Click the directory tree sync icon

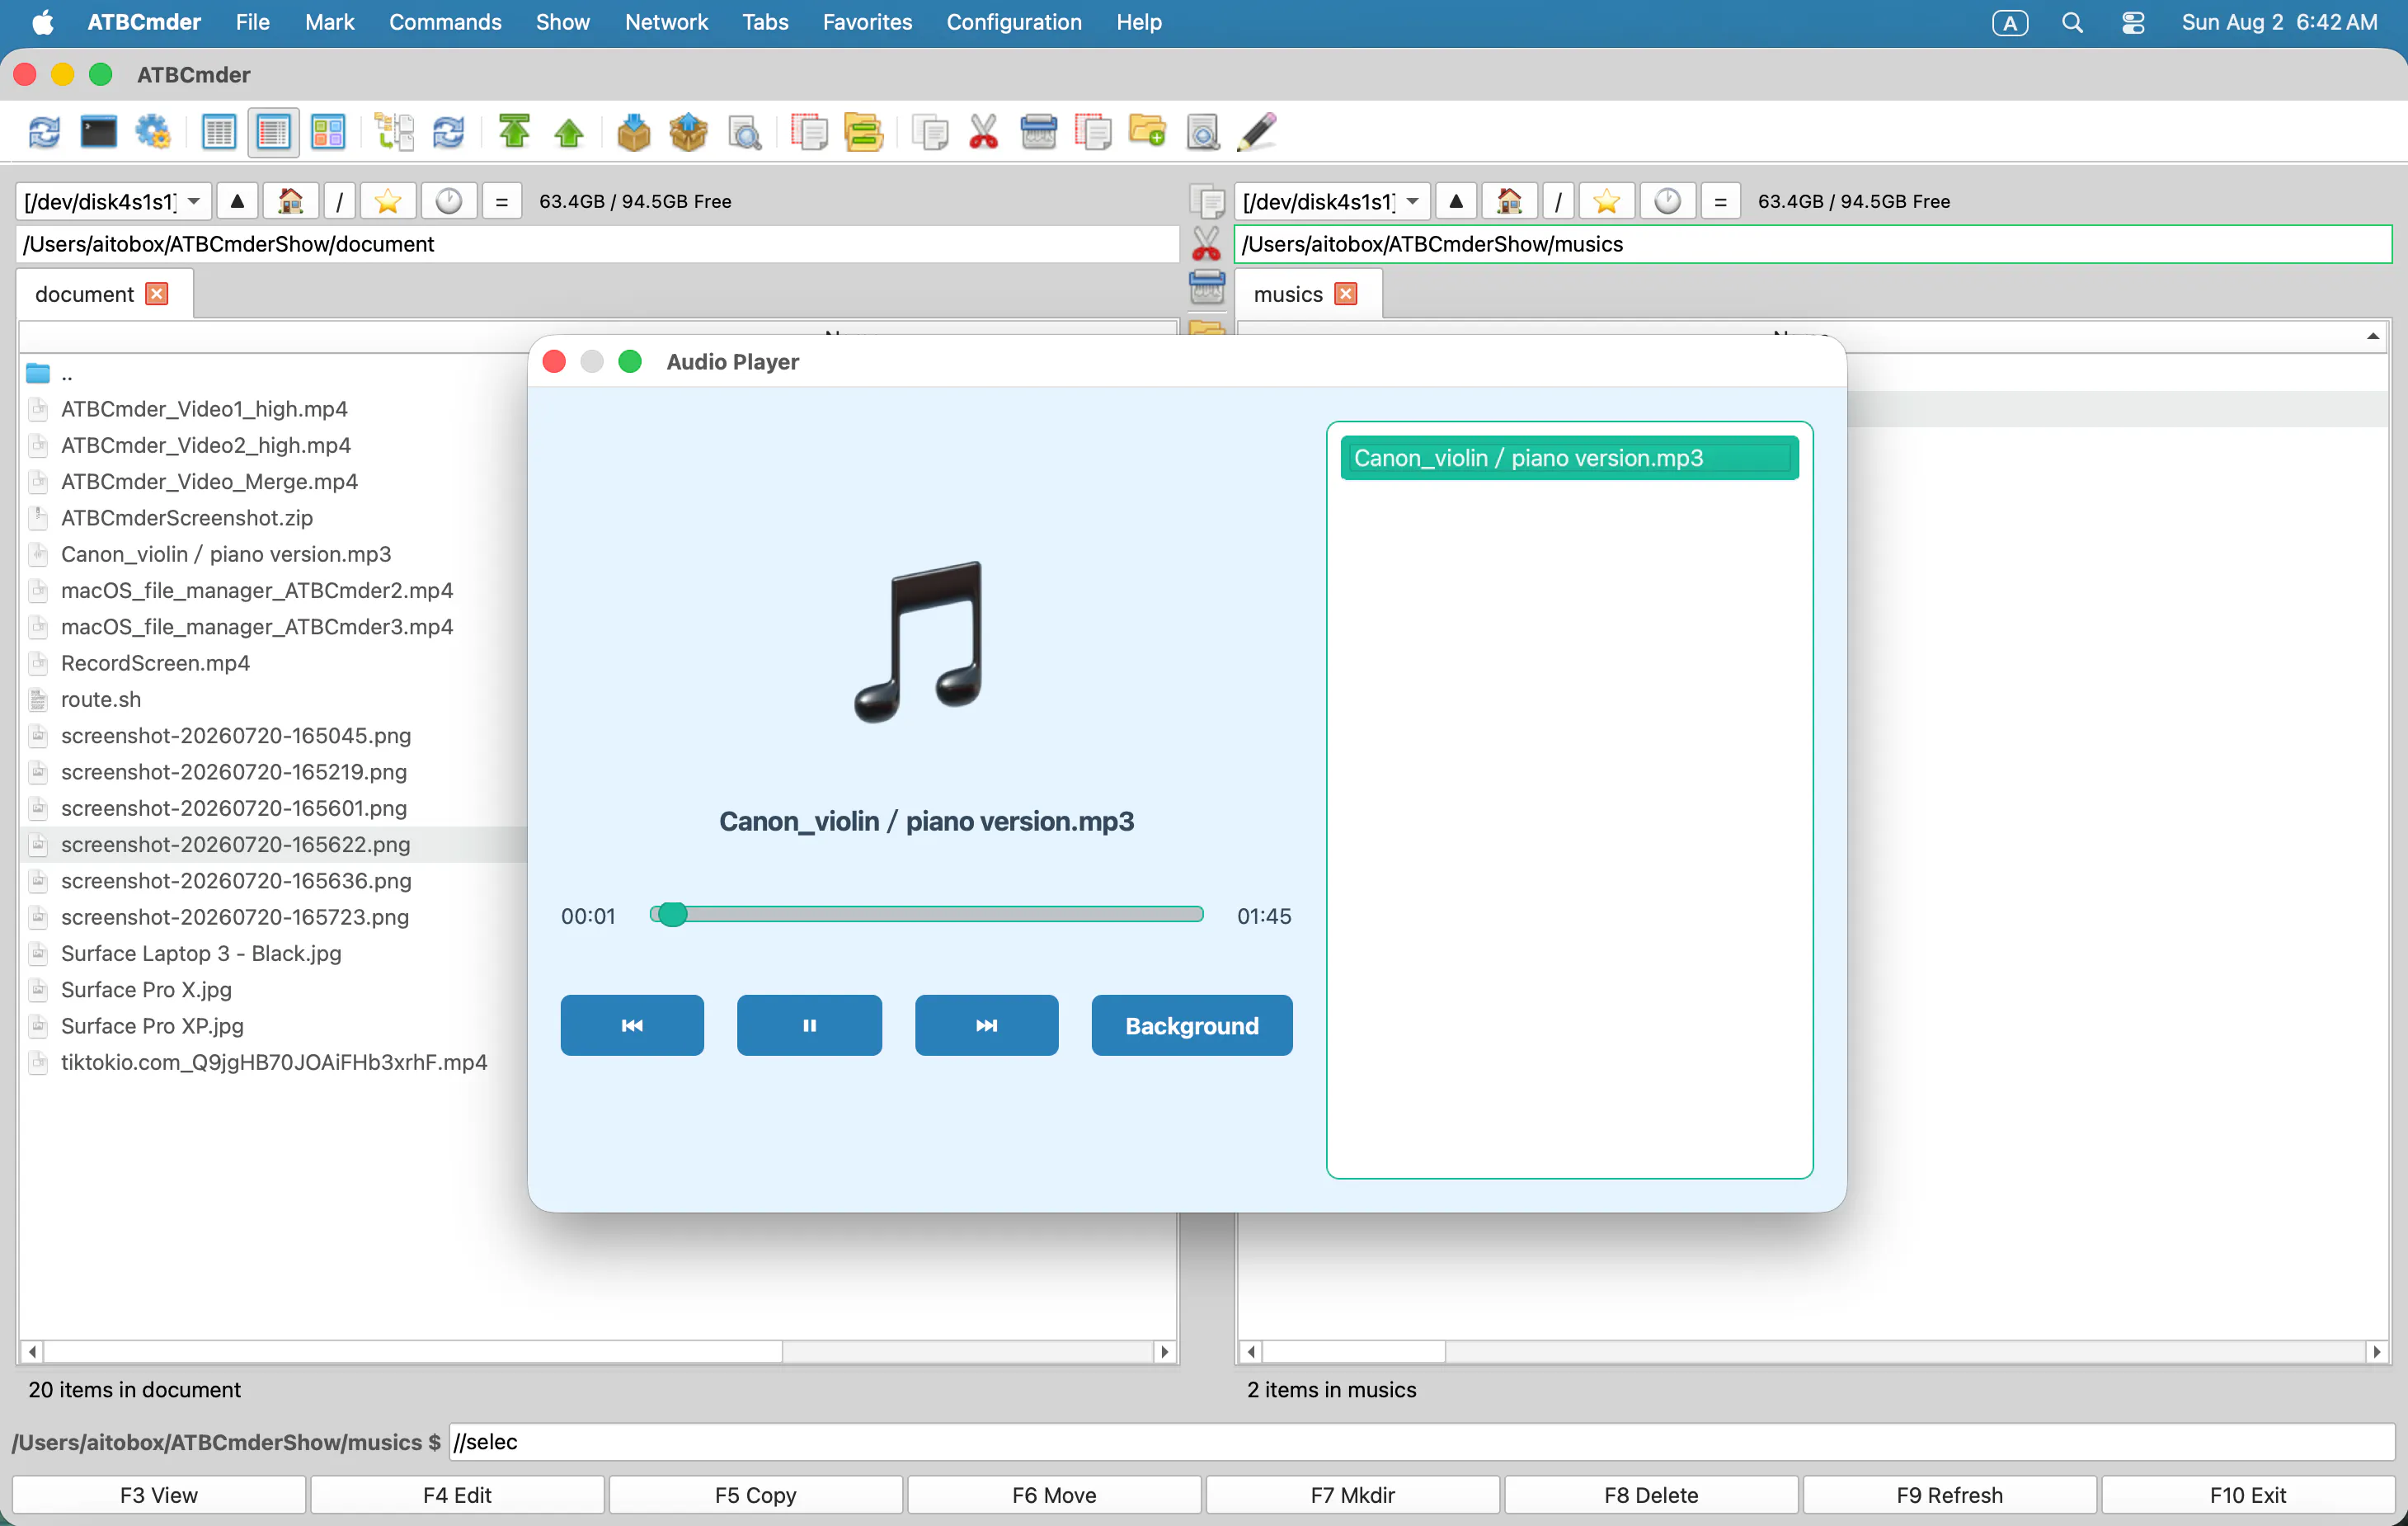tap(394, 132)
